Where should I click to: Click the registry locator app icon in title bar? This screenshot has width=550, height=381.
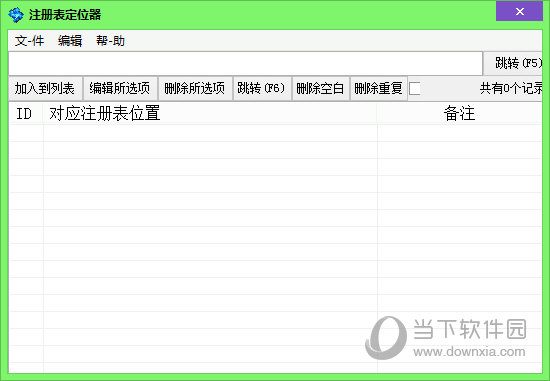coord(16,15)
